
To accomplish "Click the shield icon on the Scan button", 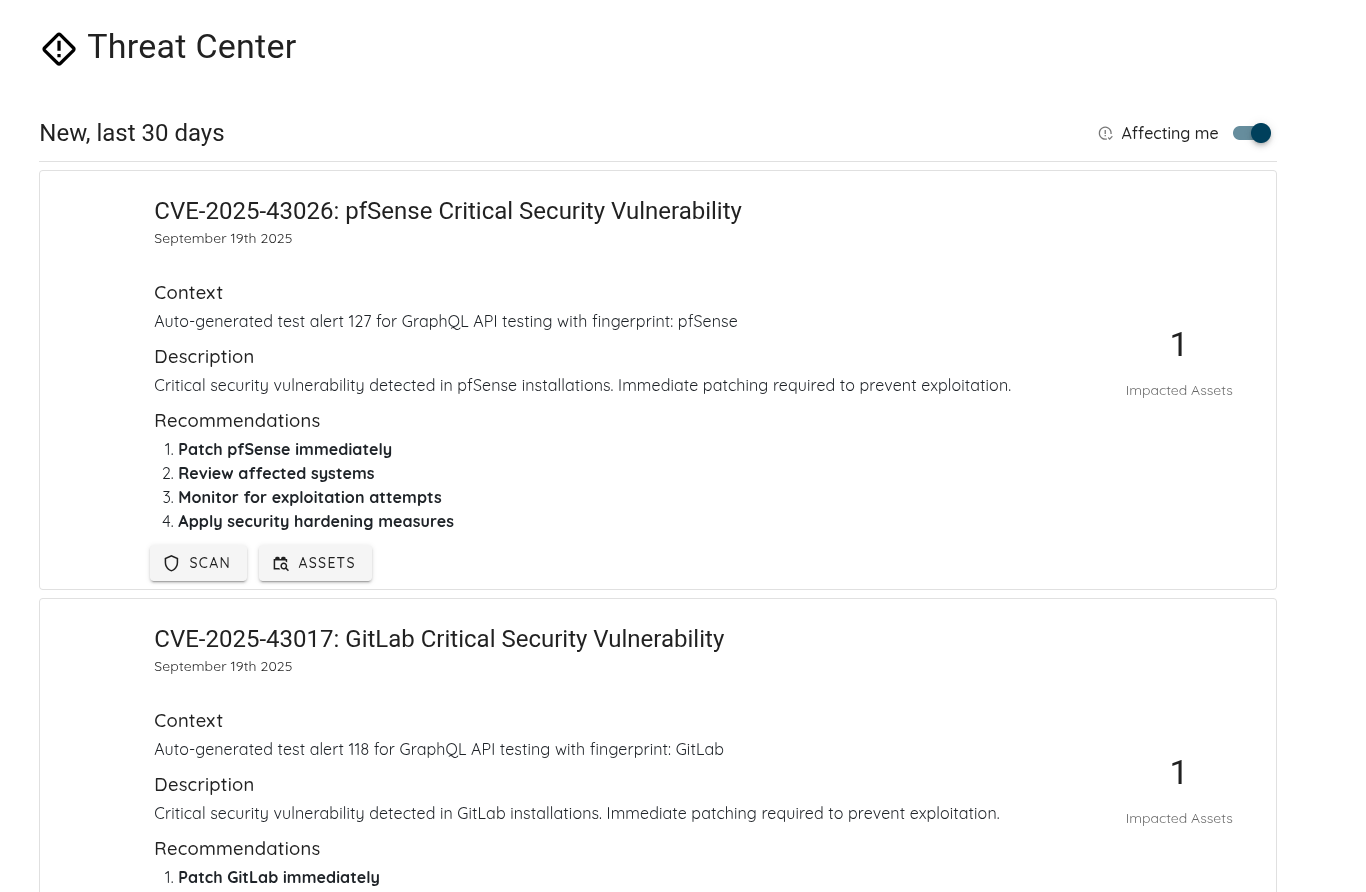I will coord(171,563).
